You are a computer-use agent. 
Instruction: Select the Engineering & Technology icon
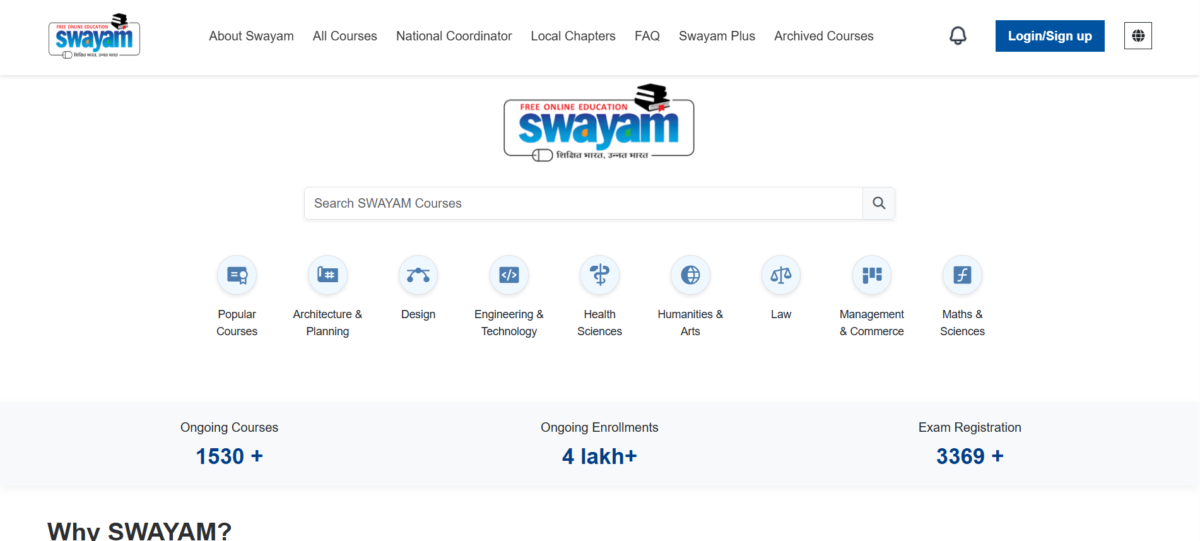(x=509, y=275)
